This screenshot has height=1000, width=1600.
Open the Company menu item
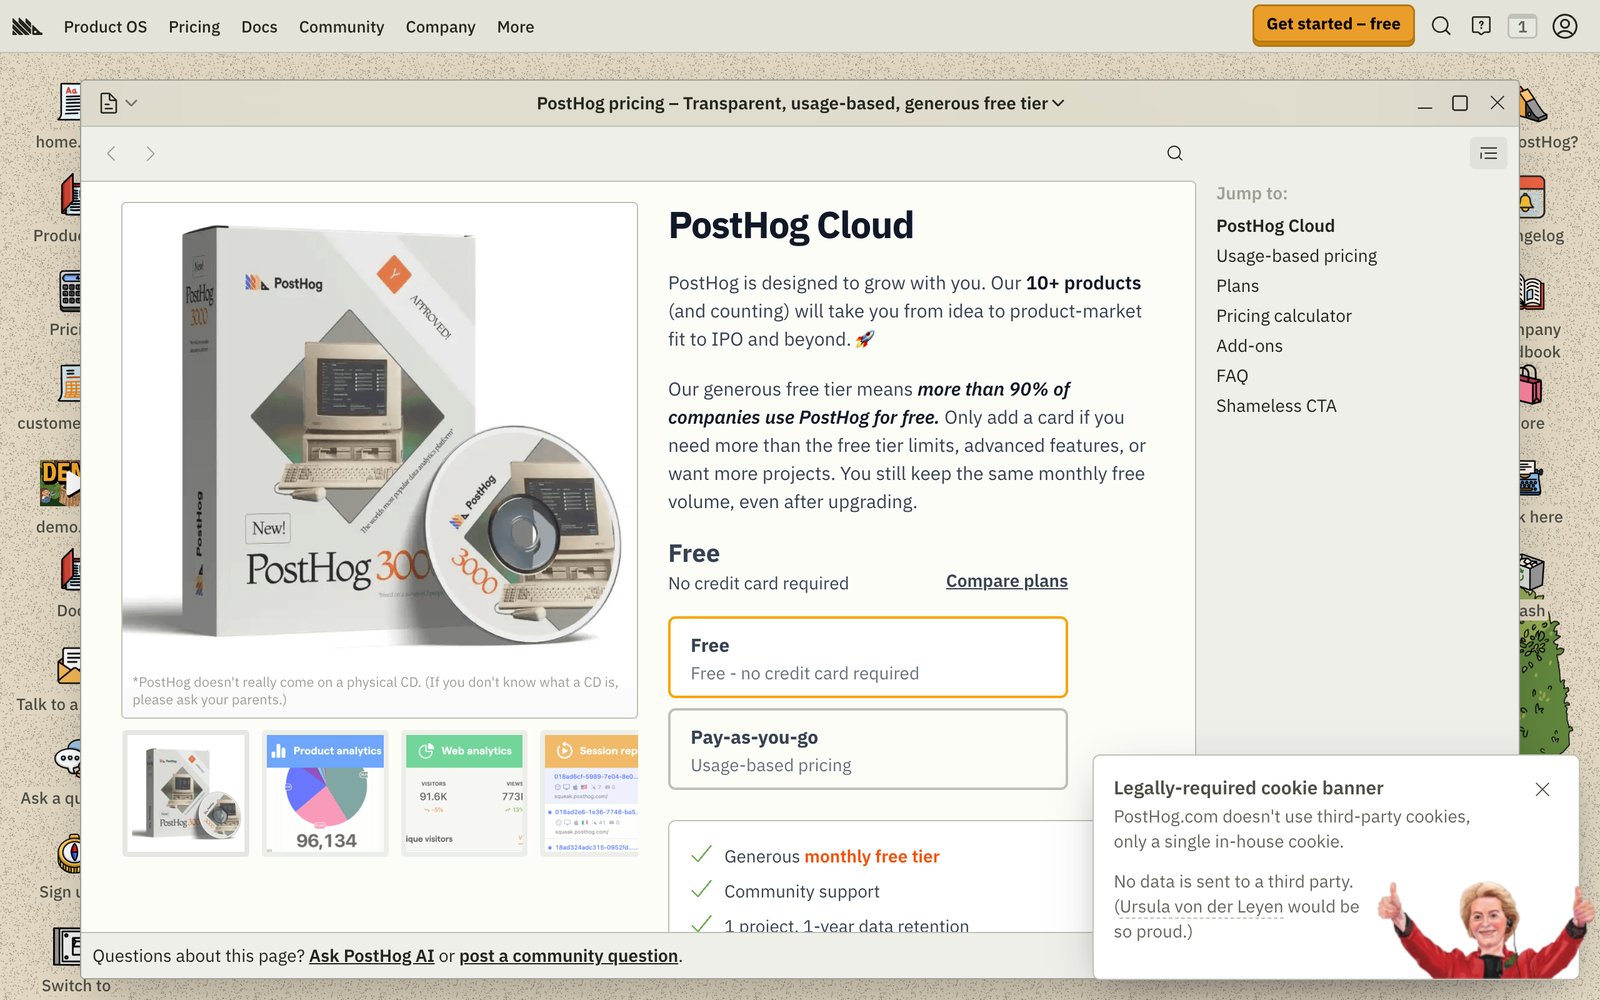[440, 27]
